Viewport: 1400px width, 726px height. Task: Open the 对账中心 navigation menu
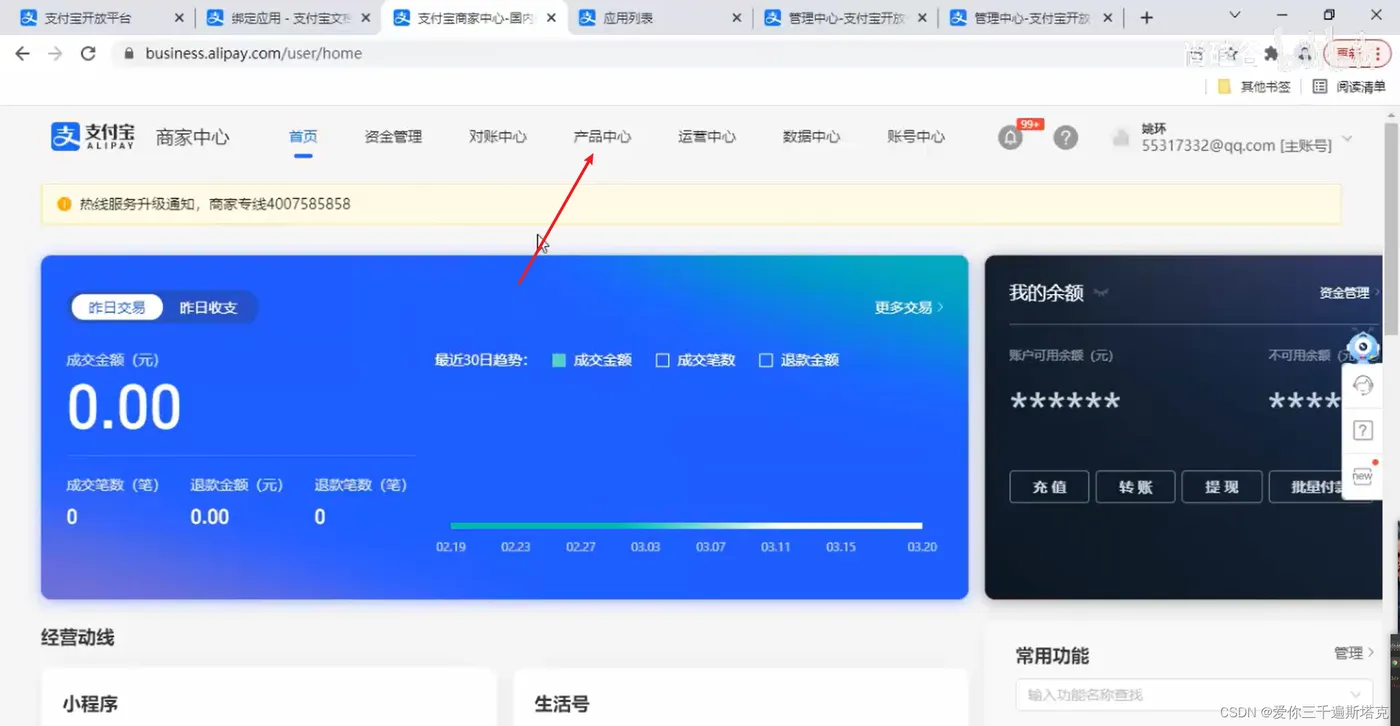coord(498,137)
